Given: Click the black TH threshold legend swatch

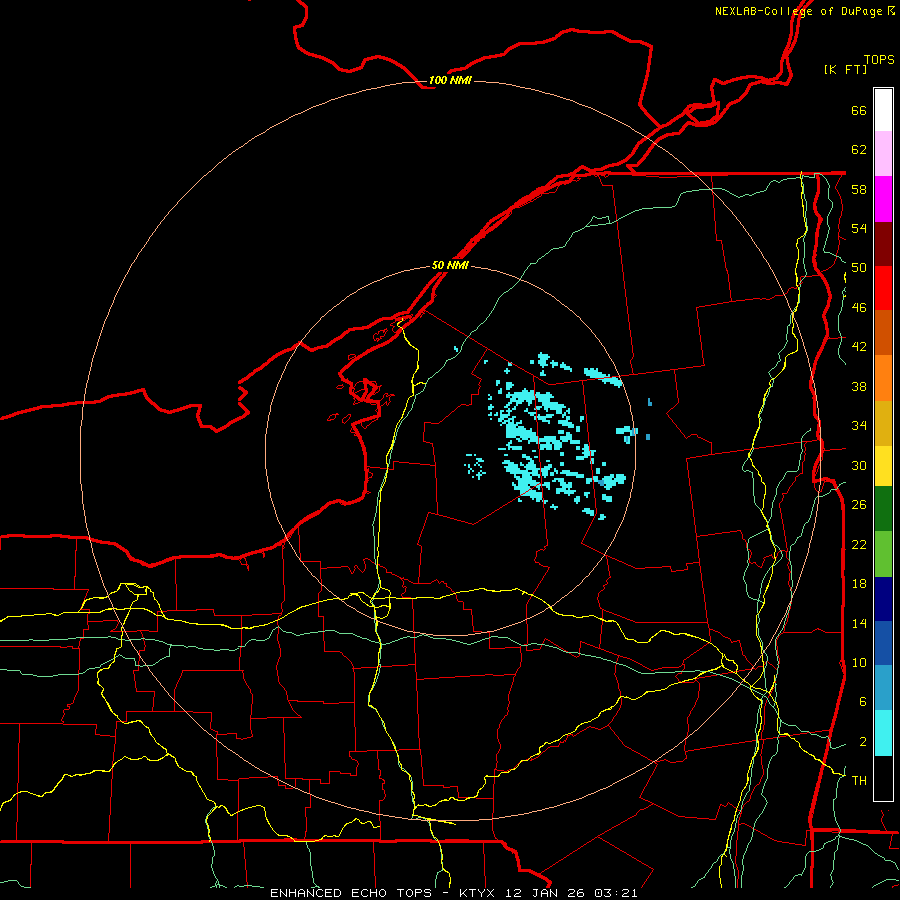Looking at the screenshot, I should click(x=883, y=778).
